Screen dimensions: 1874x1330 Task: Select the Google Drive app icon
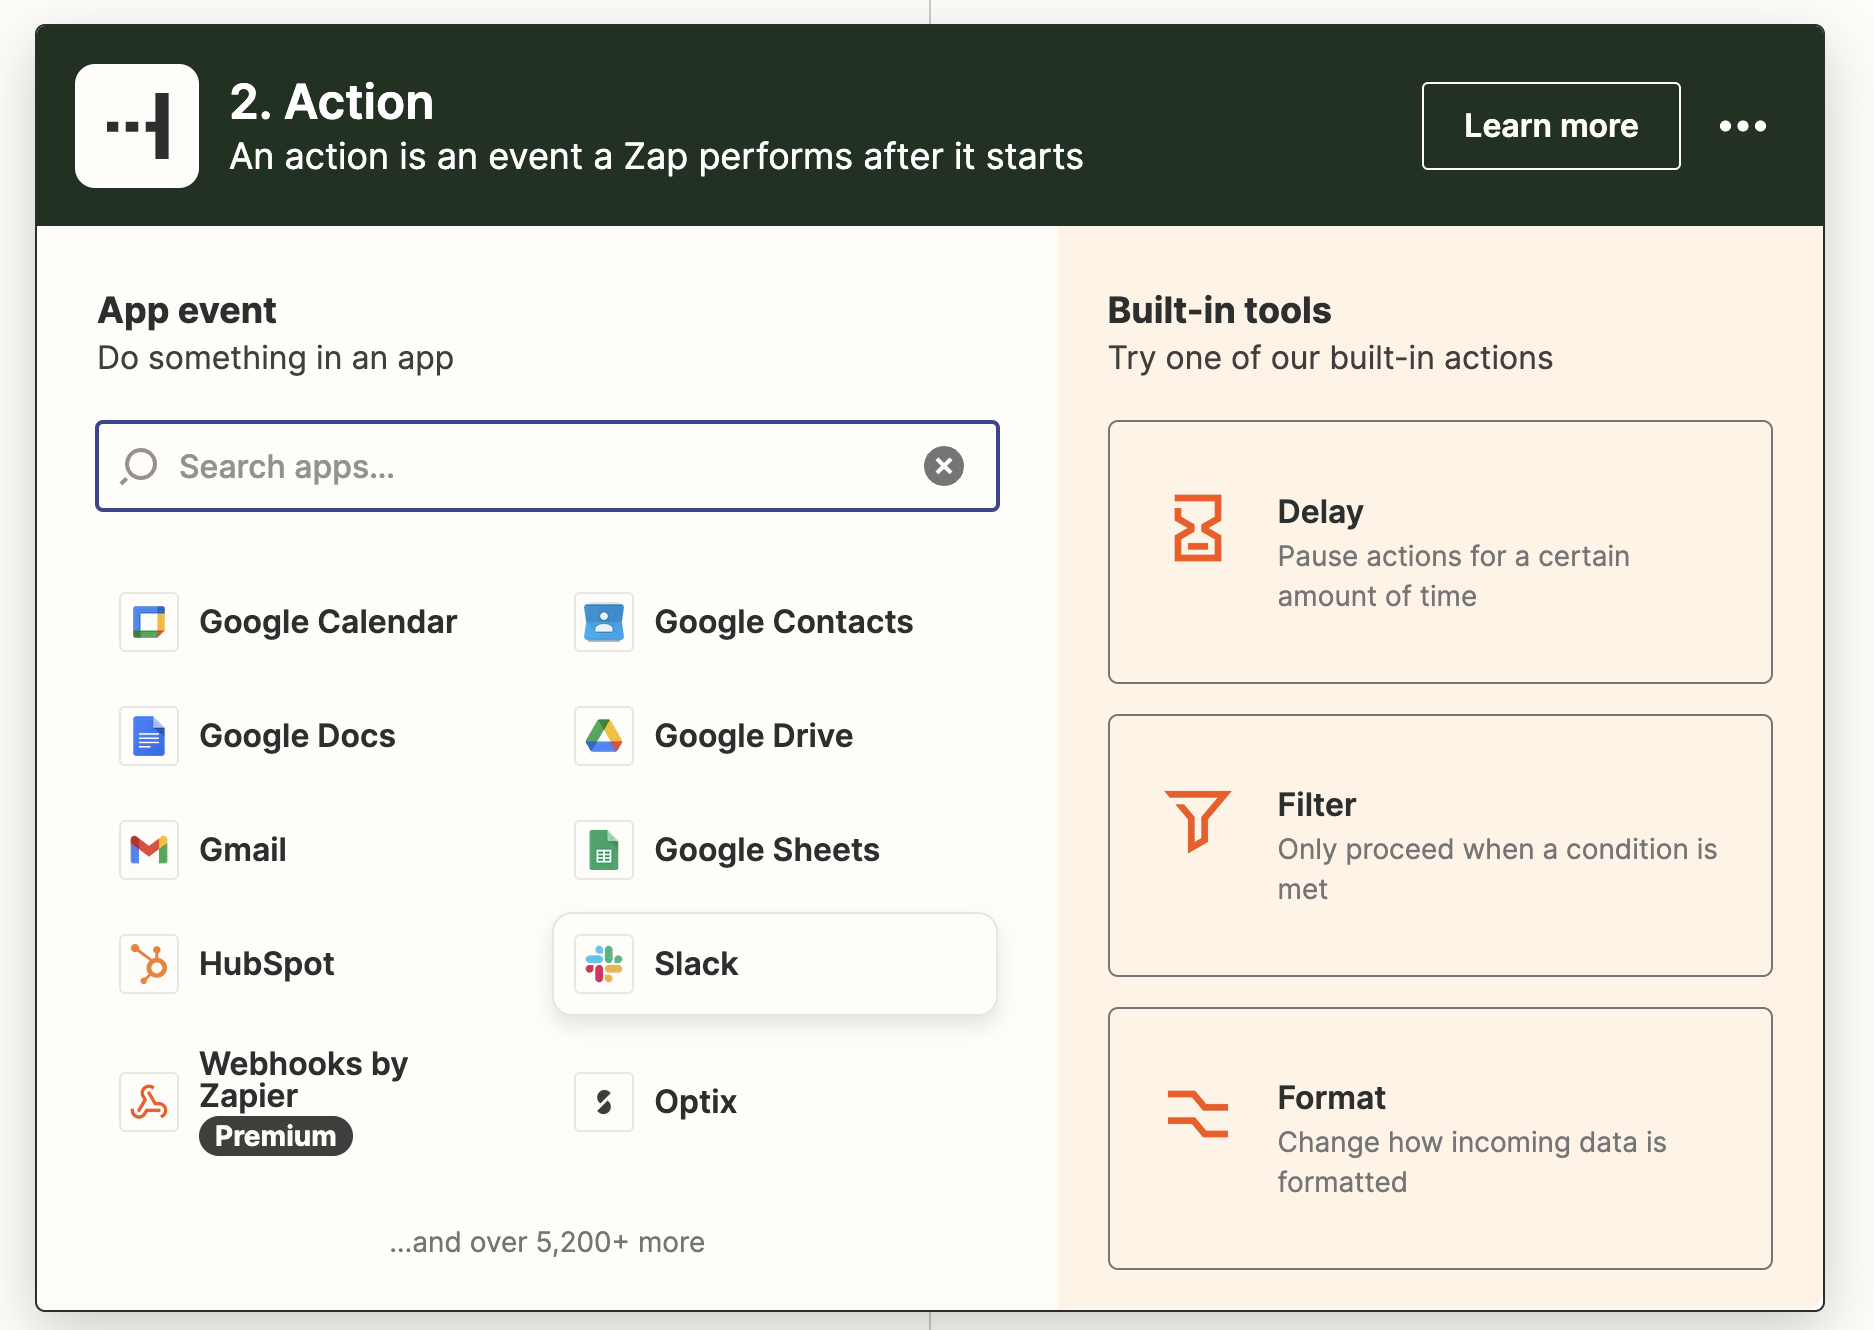pos(604,736)
